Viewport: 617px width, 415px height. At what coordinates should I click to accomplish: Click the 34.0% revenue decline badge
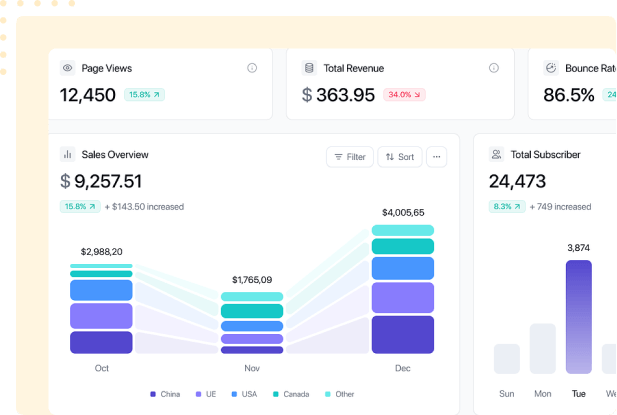tap(405, 95)
